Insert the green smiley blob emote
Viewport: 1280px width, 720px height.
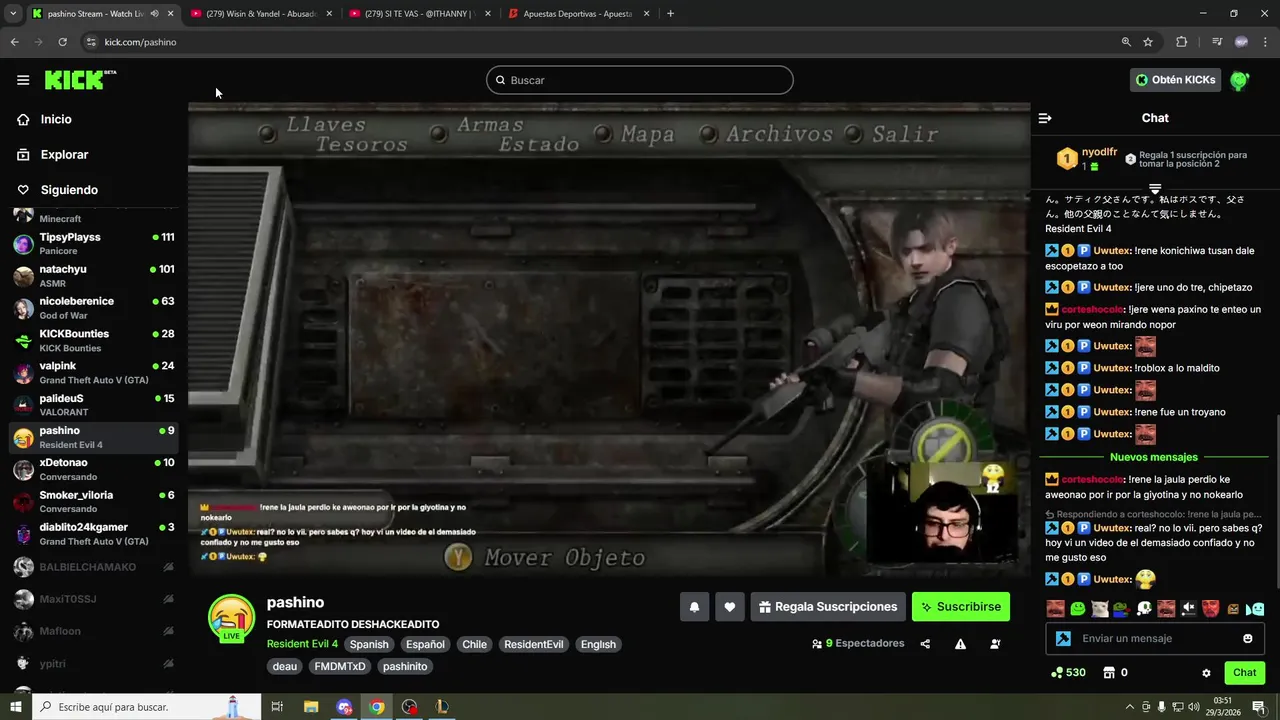1078,608
